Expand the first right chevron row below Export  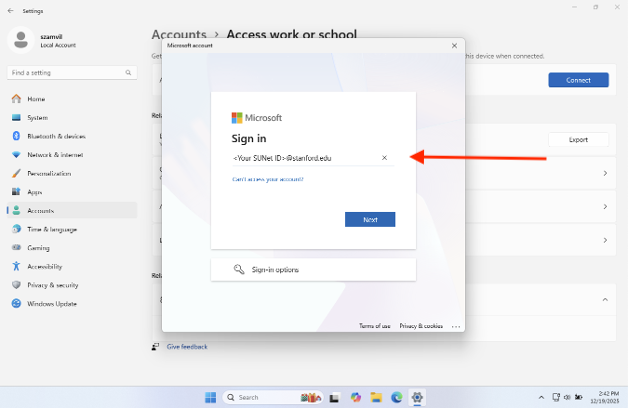click(604, 173)
